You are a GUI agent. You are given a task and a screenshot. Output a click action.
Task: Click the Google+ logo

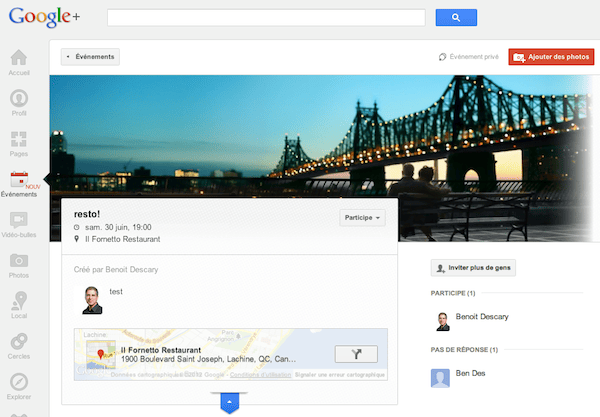pyautogui.click(x=46, y=17)
